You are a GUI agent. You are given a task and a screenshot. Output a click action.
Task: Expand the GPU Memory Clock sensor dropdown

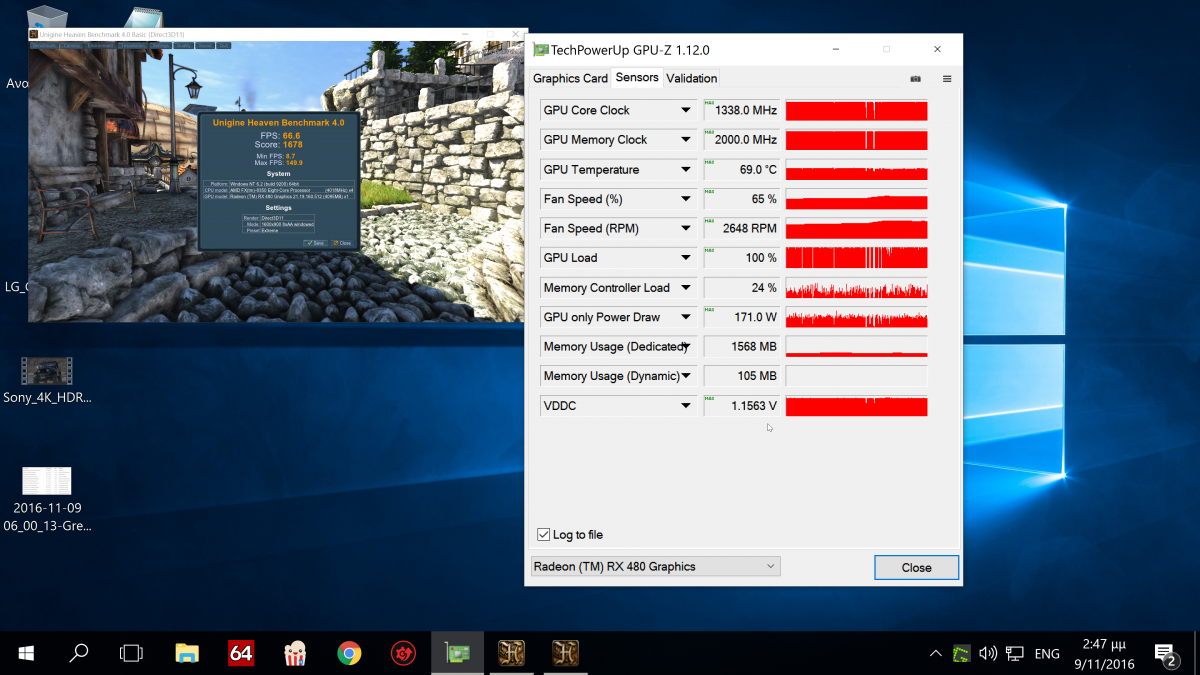685,140
